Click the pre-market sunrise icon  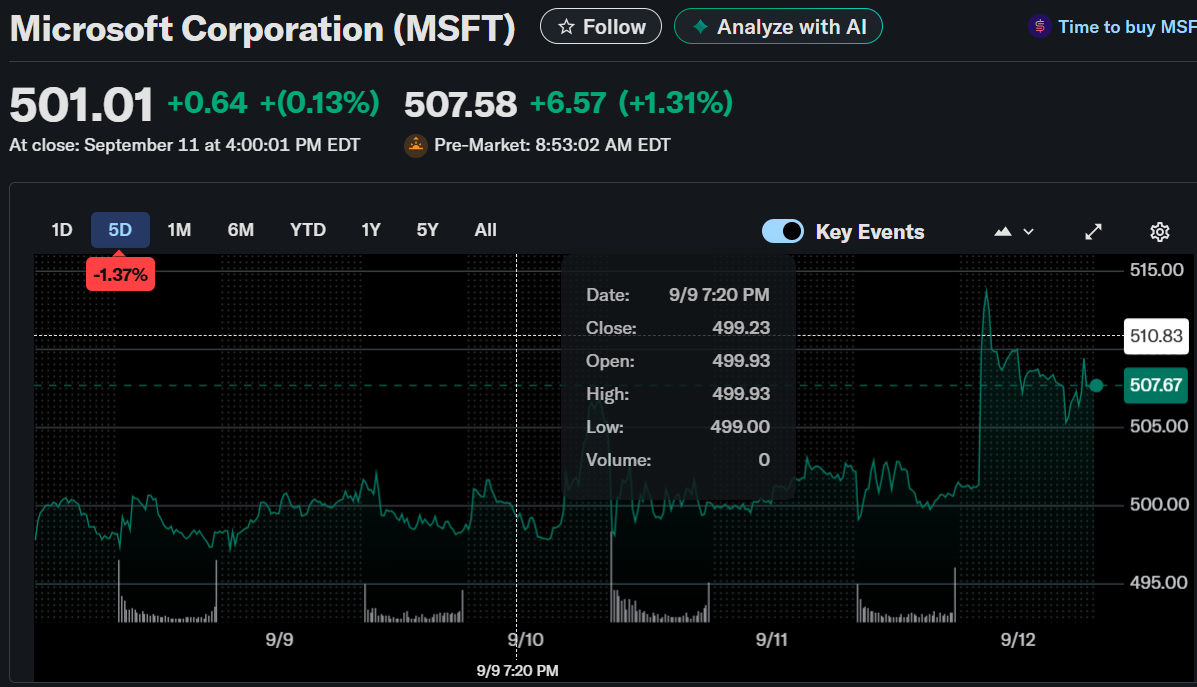(415, 145)
